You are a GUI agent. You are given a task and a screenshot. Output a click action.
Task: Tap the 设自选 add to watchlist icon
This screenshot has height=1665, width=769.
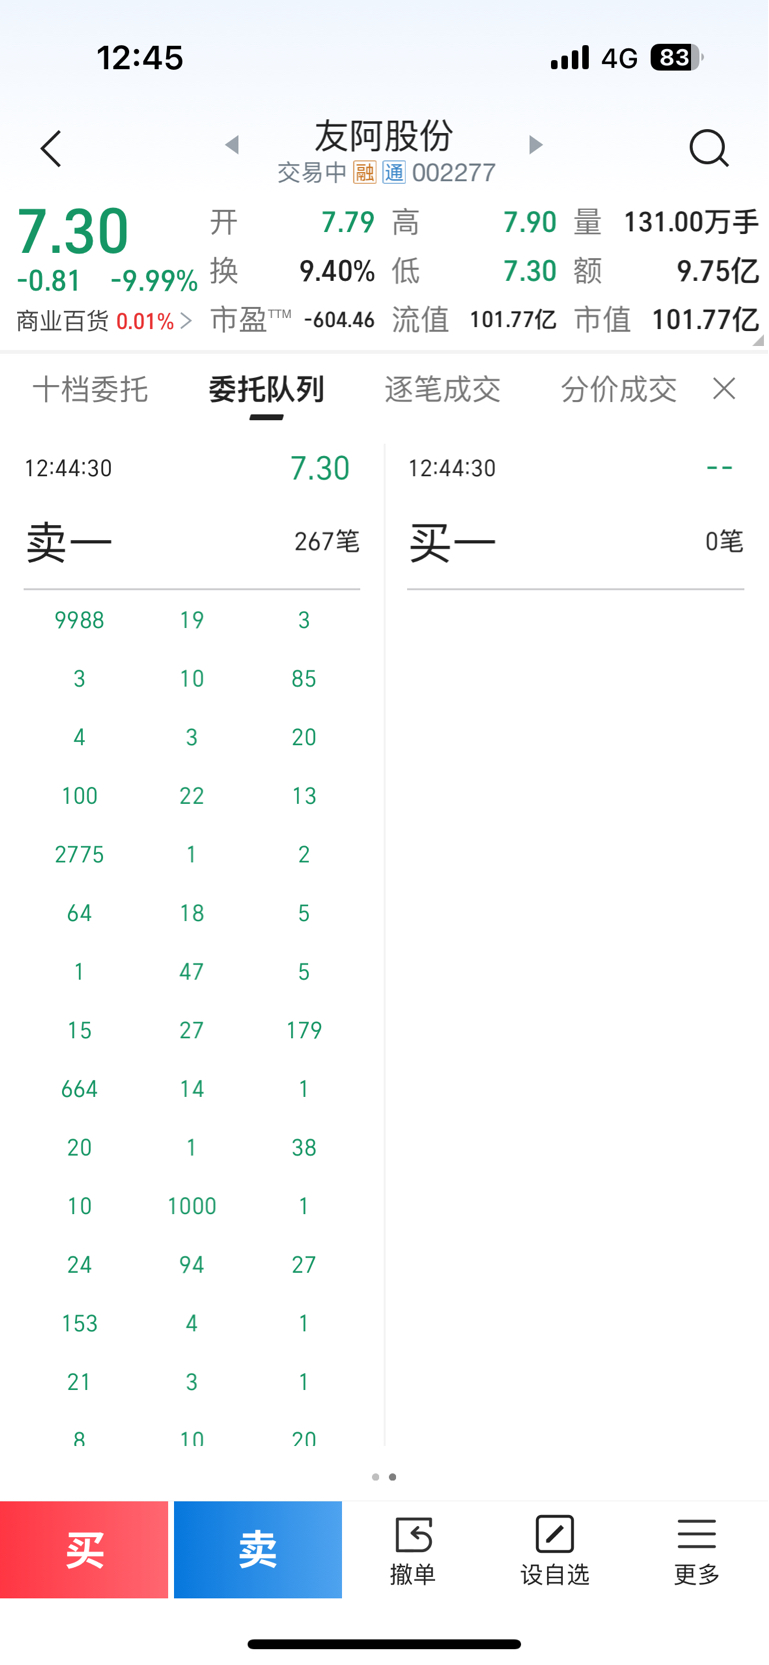point(555,1550)
